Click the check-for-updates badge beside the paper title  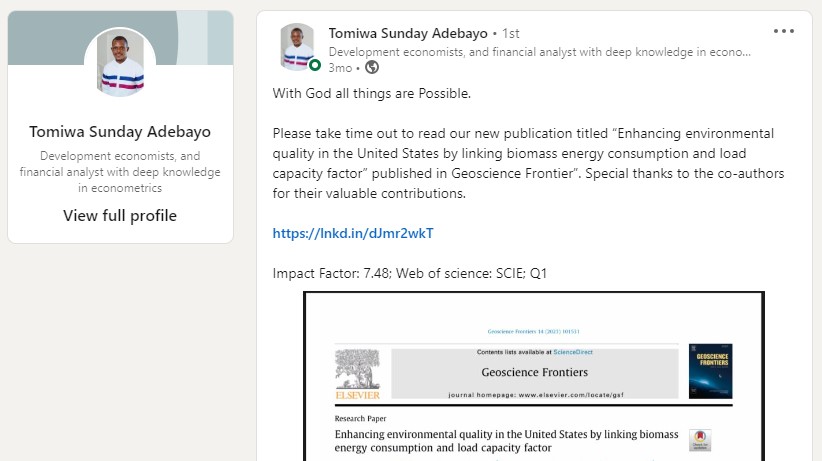(701, 441)
